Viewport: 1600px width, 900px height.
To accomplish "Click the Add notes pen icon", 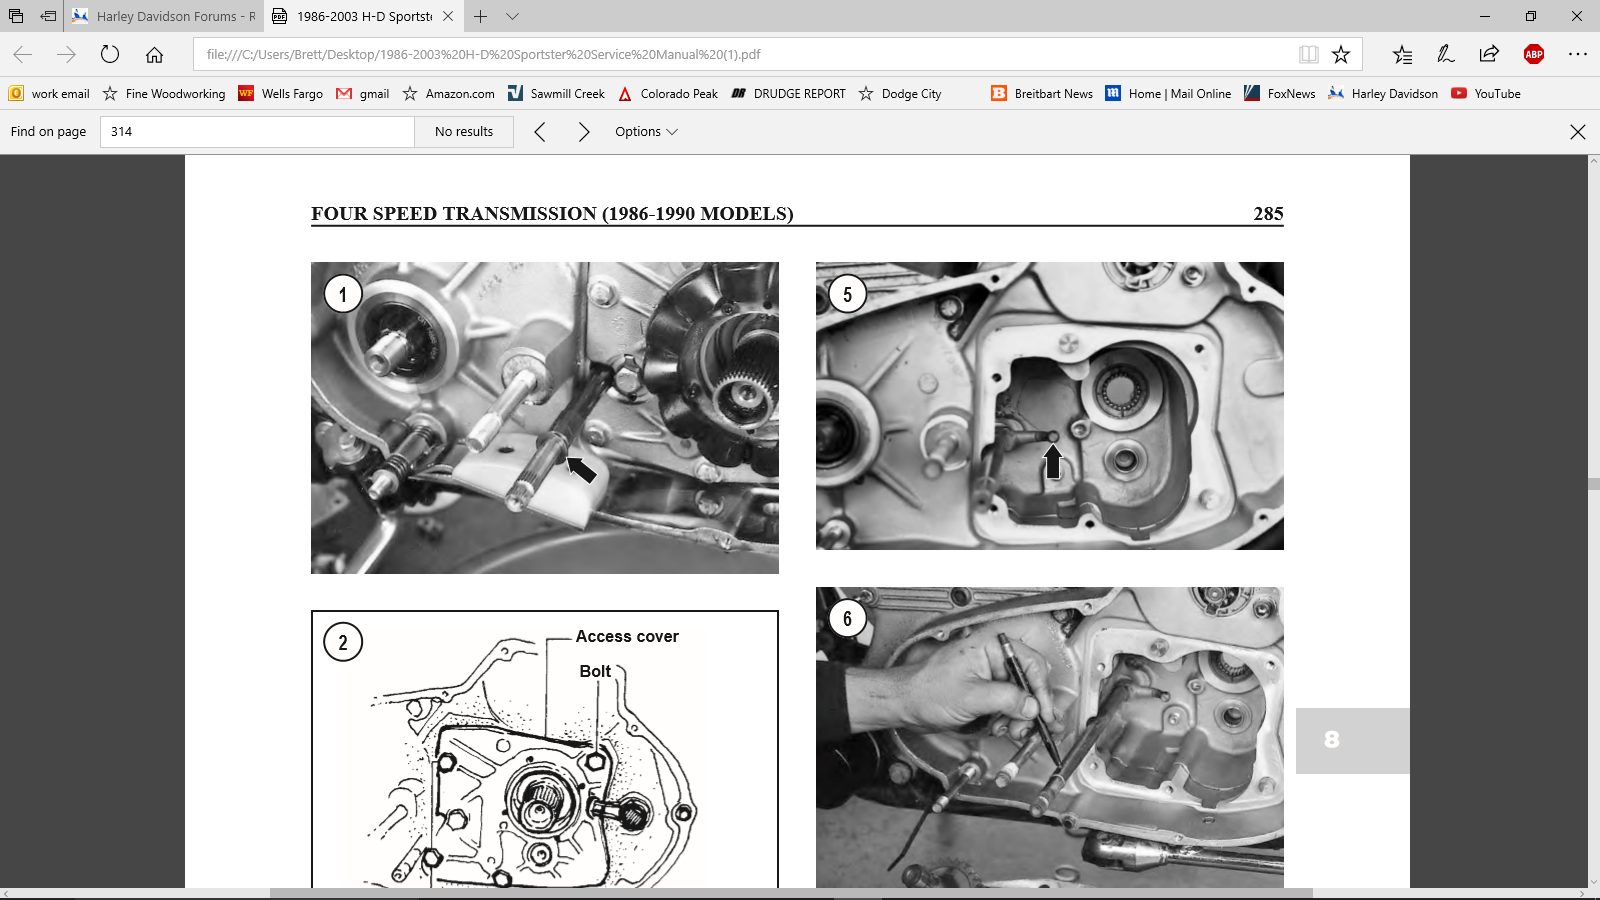I will tap(1445, 54).
